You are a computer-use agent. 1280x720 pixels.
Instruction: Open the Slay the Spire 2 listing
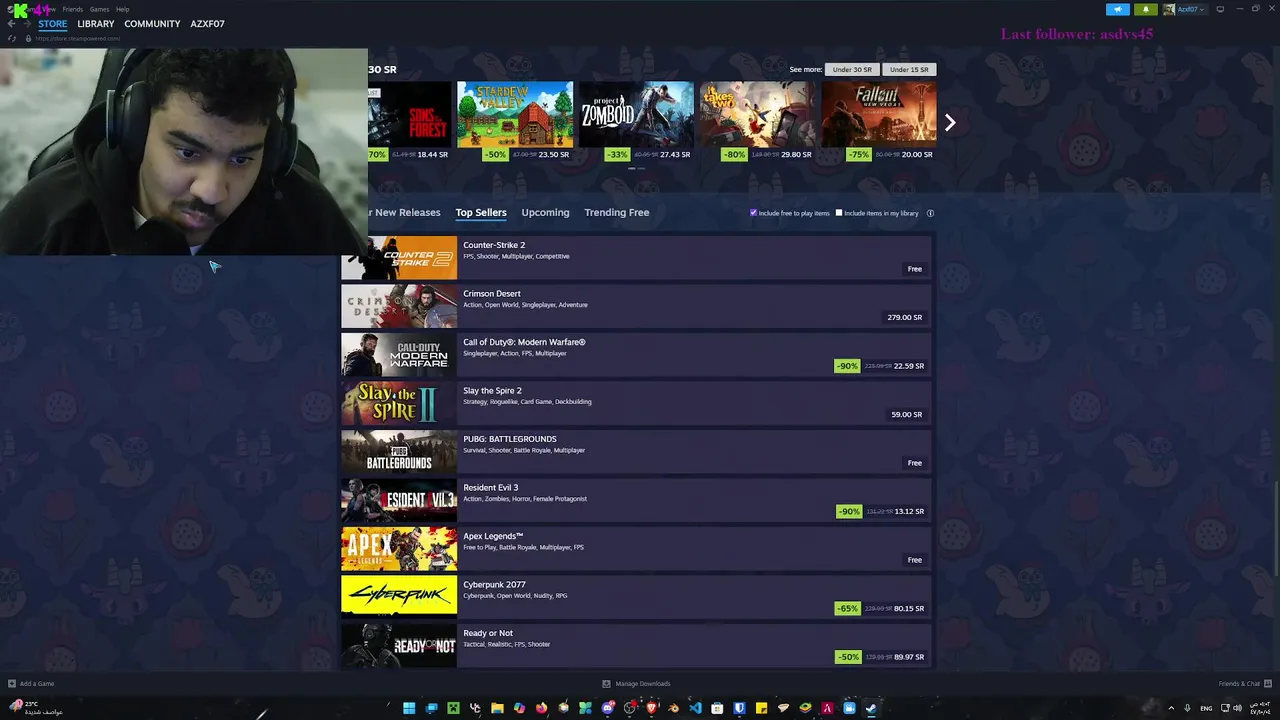coord(636,403)
